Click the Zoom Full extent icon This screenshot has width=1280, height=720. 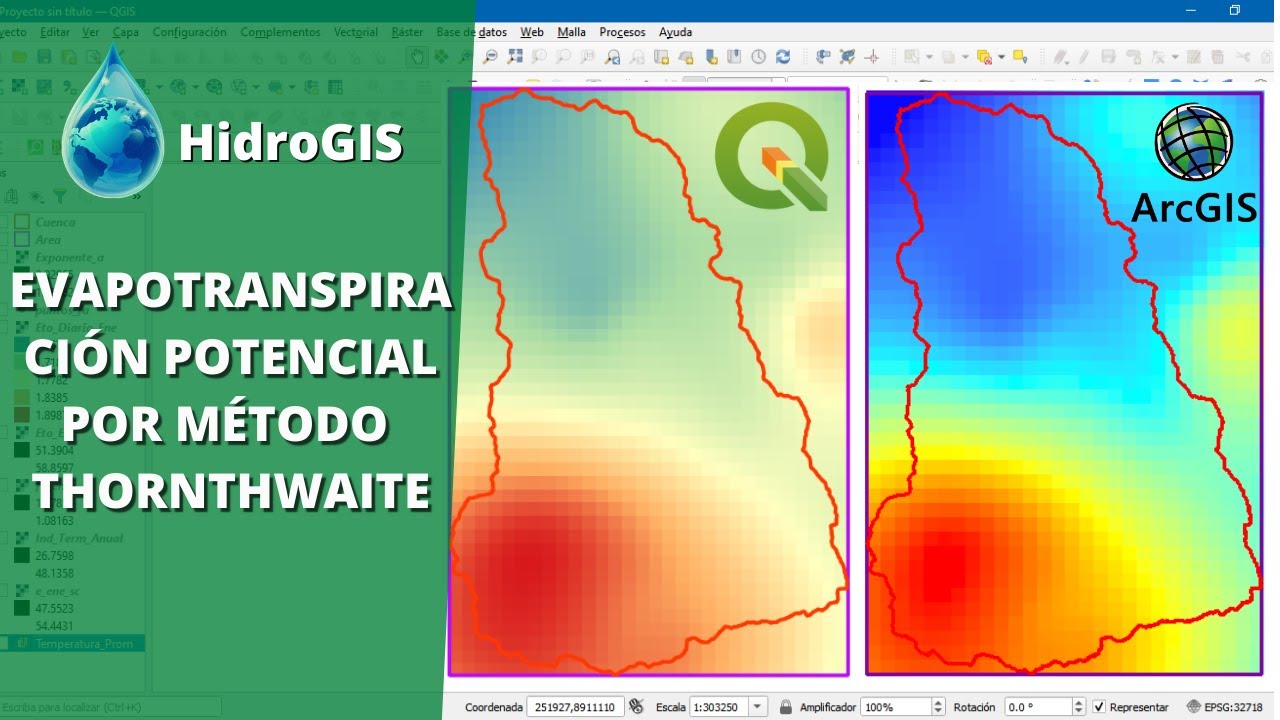tap(515, 57)
